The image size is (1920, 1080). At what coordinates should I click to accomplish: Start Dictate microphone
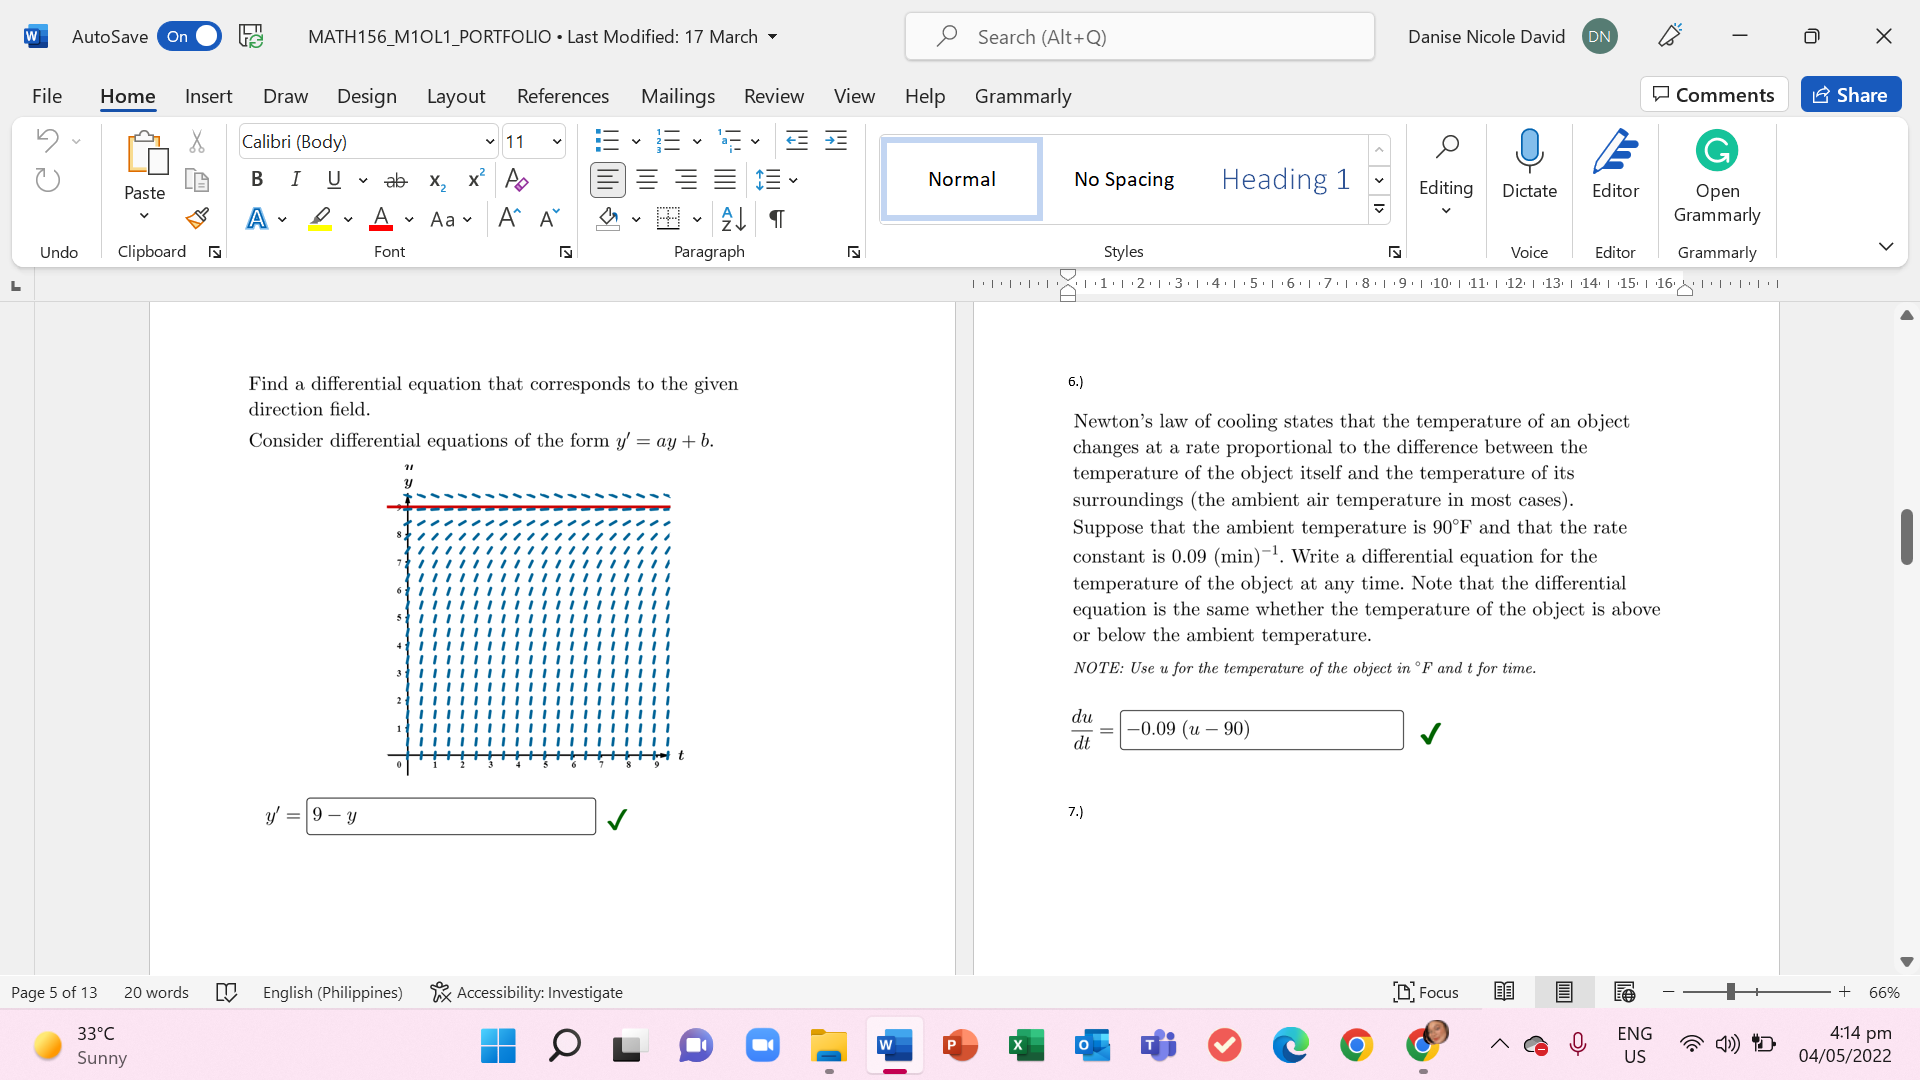click(x=1529, y=165)
